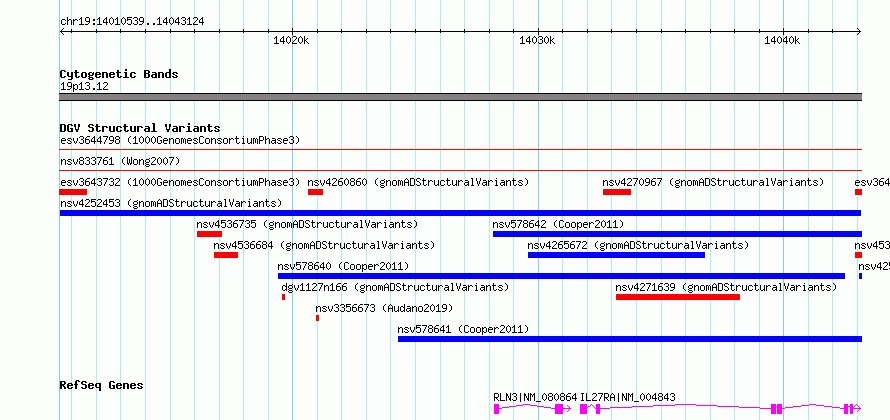The height and width of the screenshot is (420, 890).
Task: Click the red bar under nsv4536735
Action: tap(209, 234)
